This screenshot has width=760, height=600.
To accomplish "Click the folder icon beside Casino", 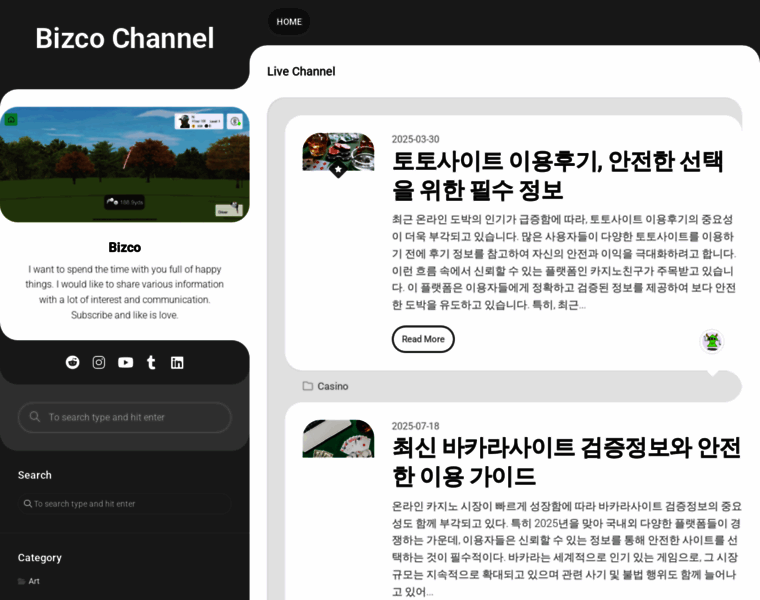I will 308,386.
